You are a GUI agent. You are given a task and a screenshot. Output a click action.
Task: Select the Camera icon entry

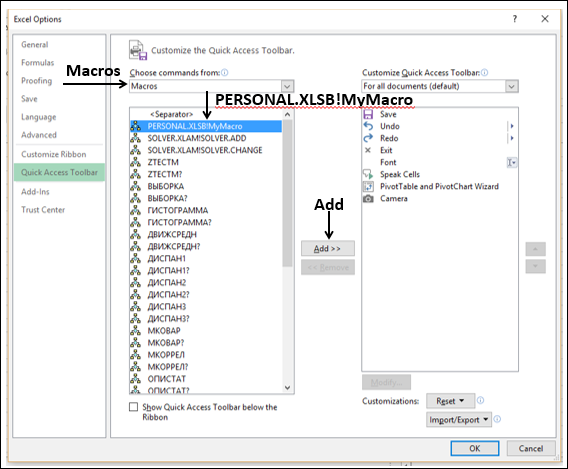[368, 199]
